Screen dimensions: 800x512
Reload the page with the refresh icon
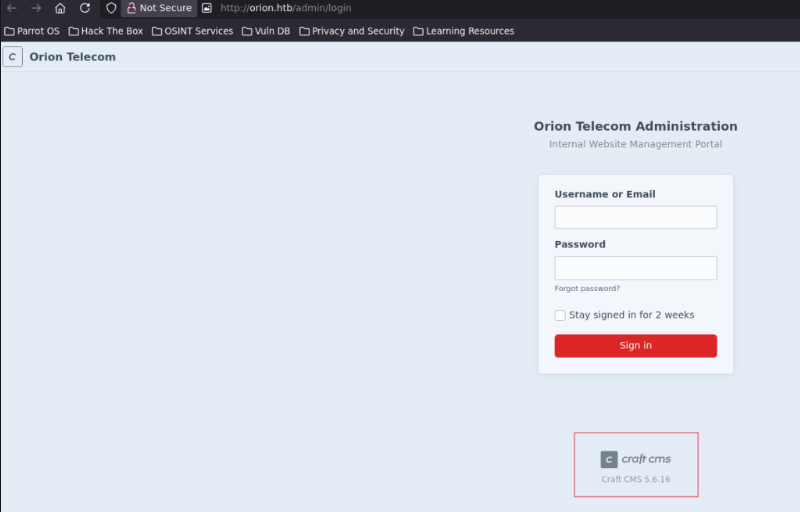click(85, 8)
